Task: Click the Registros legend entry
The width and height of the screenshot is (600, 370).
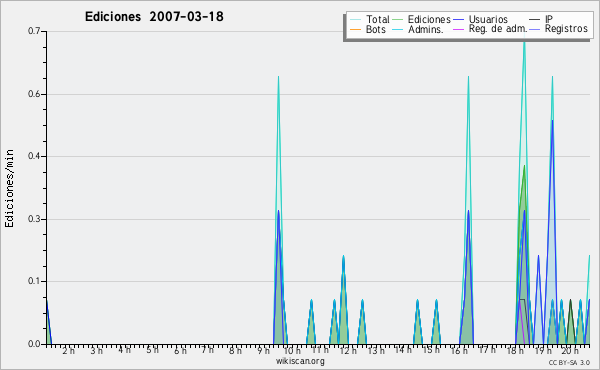Action: tap(559, 29)
